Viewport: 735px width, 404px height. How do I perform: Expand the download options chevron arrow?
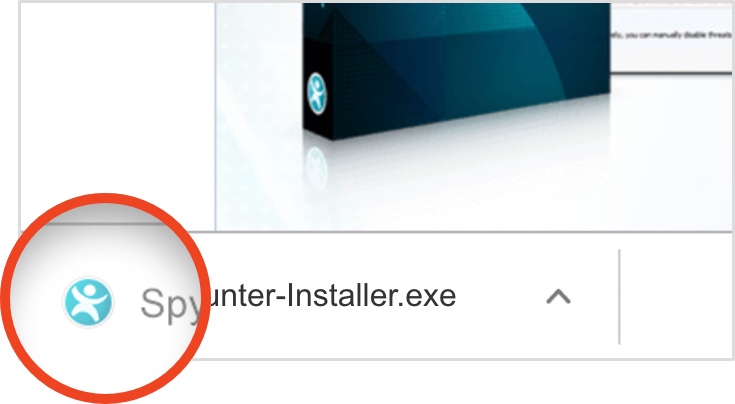558,297
